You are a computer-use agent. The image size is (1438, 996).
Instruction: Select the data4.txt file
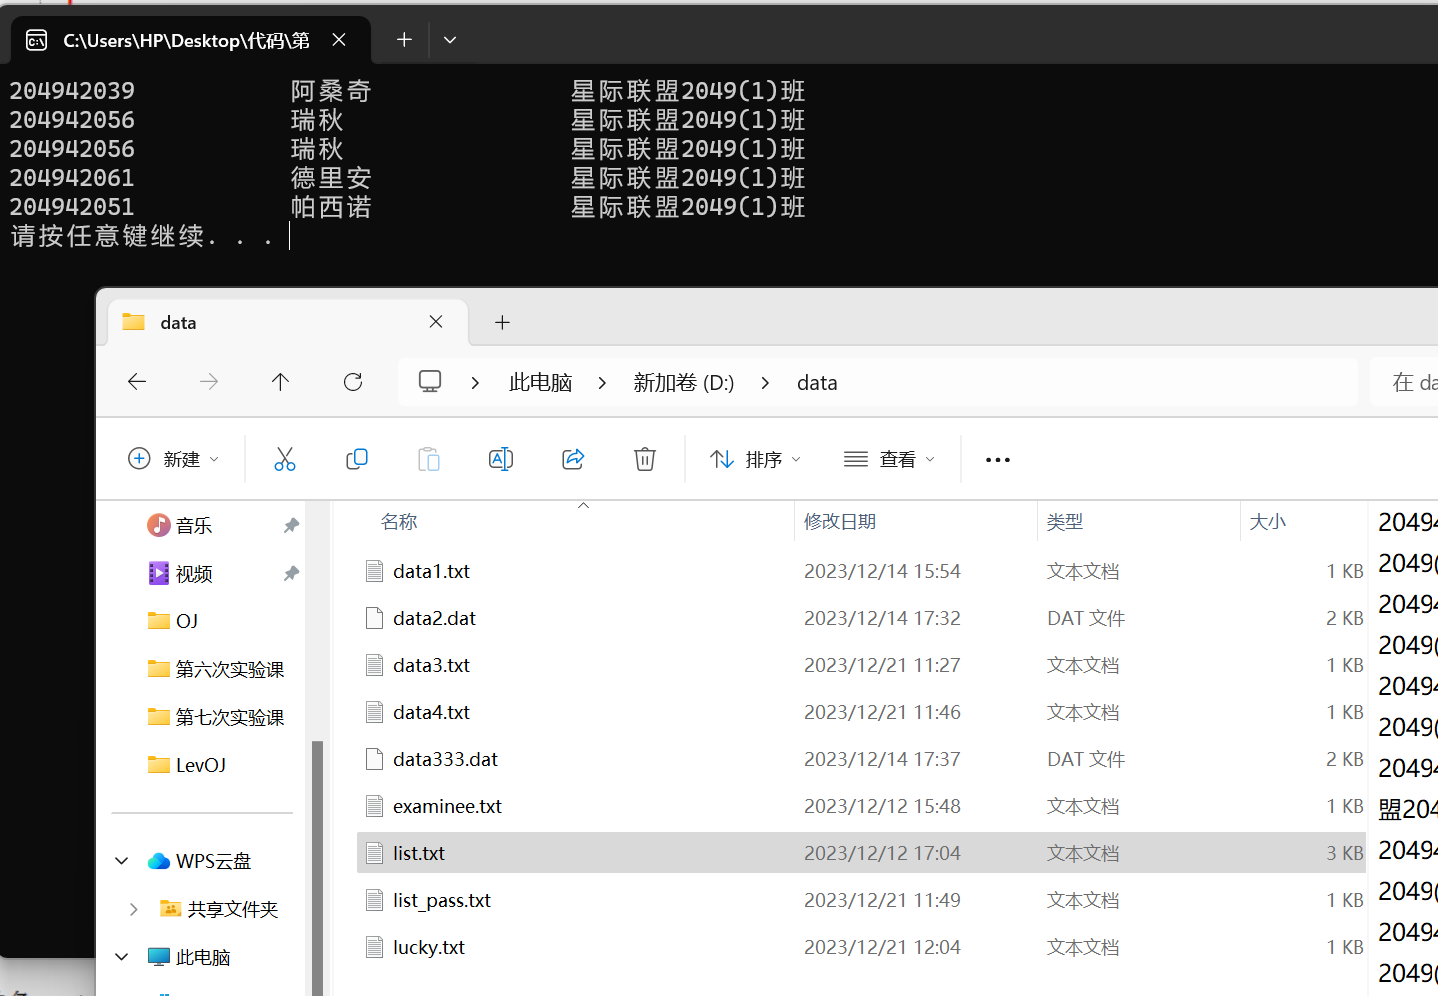click(861, 712)
